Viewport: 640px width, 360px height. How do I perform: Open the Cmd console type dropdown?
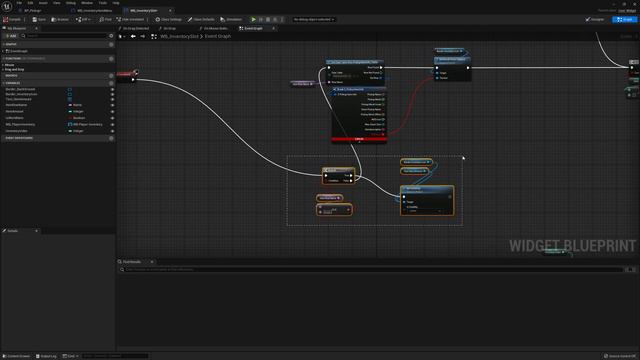pos(71,356)
